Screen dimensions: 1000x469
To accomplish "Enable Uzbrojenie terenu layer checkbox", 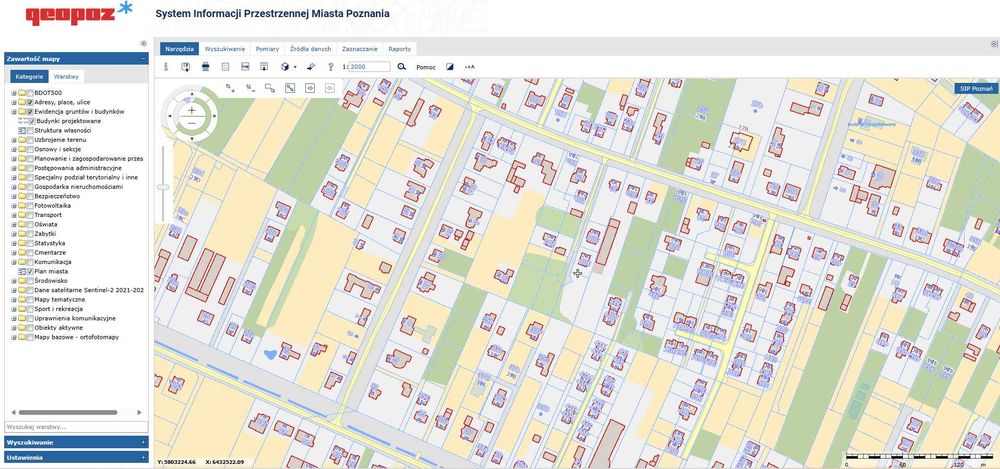I will 30,140.
